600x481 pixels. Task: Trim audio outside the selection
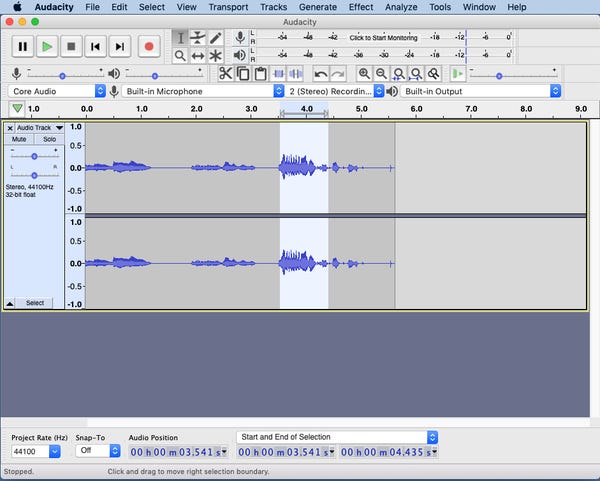(278, 73)
